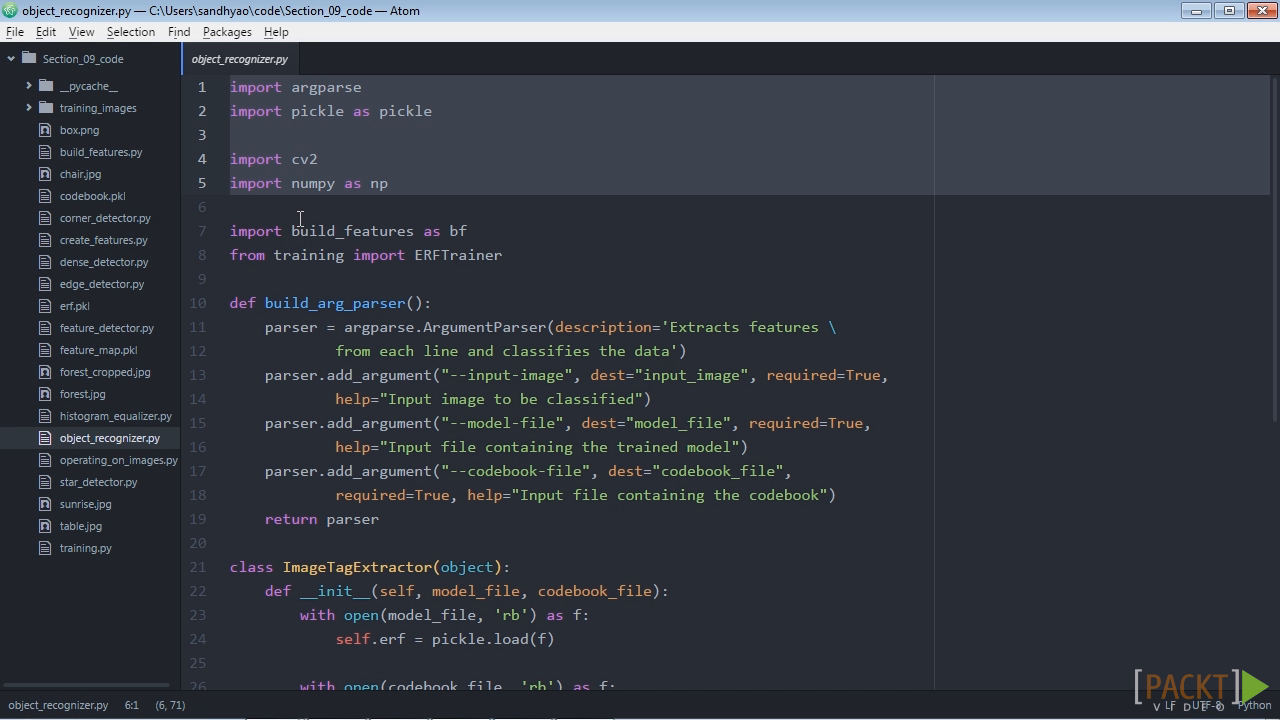Screen dimensions: 1280x720
Task: Click the editor vertical scrollbar
Action: click(x=1275, y=248)
